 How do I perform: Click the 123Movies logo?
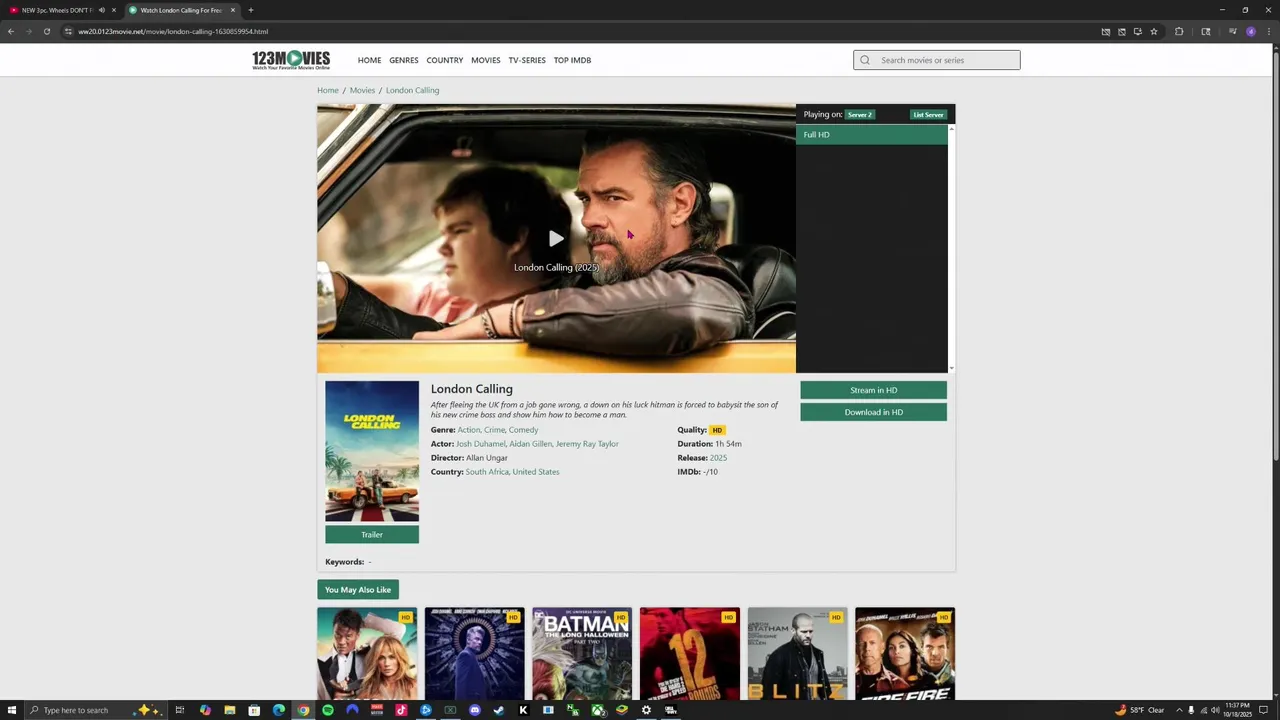[291, 60]
